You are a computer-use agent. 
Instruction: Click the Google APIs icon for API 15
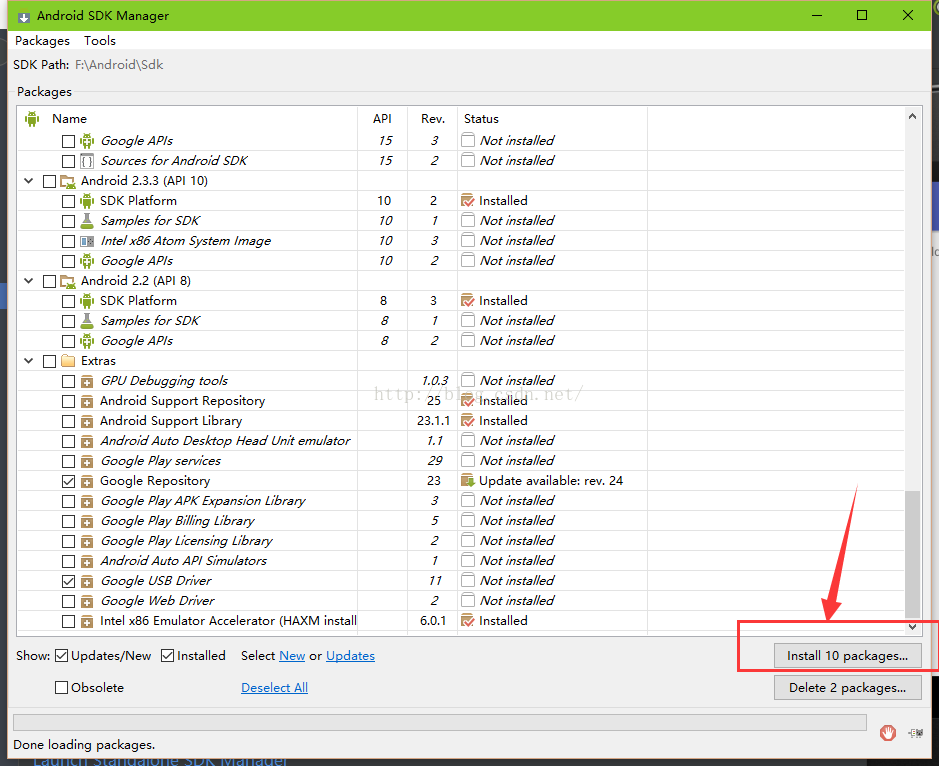tap(87, 141)
